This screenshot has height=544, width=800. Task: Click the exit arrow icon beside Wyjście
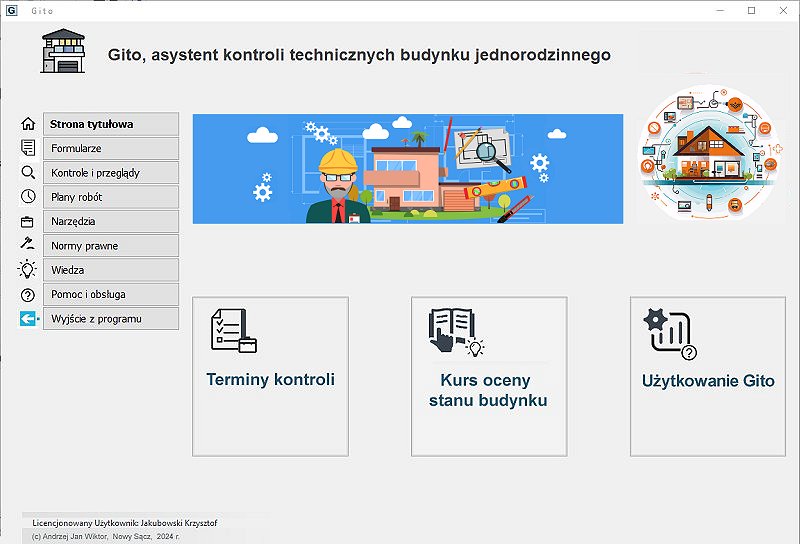pyautogui.click(x=28, y=319)
